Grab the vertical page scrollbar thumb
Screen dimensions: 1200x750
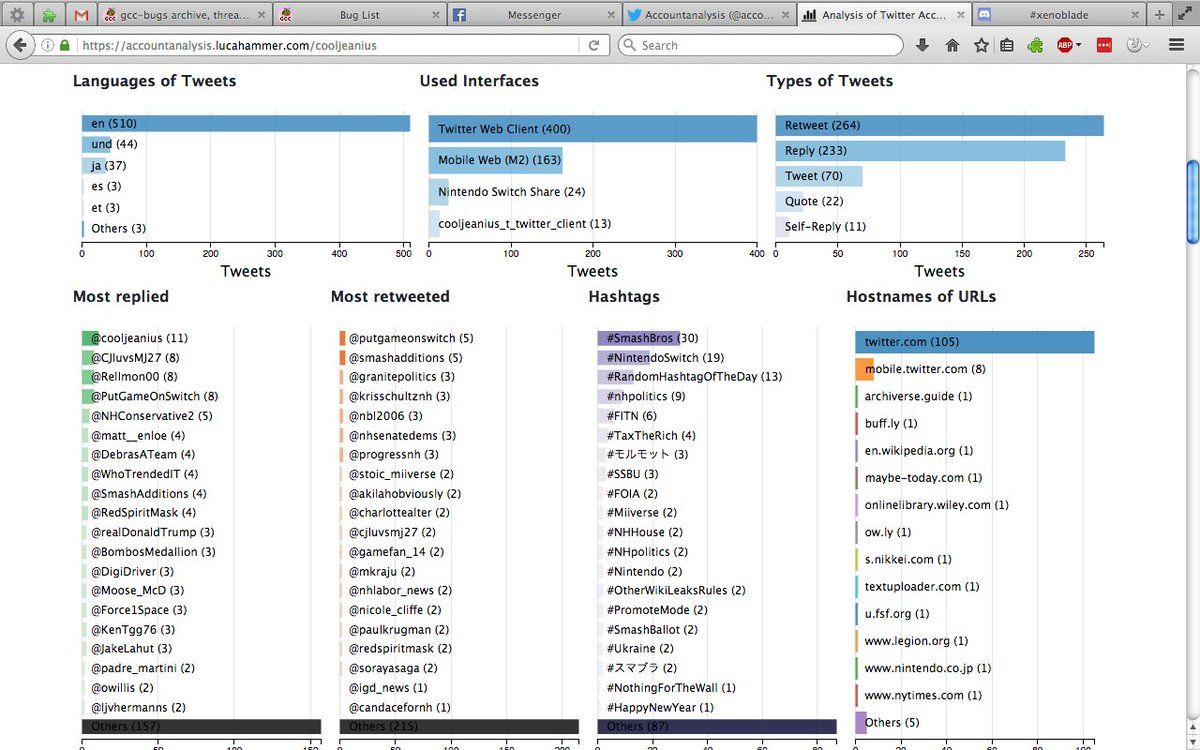[x=1192, y=200]
